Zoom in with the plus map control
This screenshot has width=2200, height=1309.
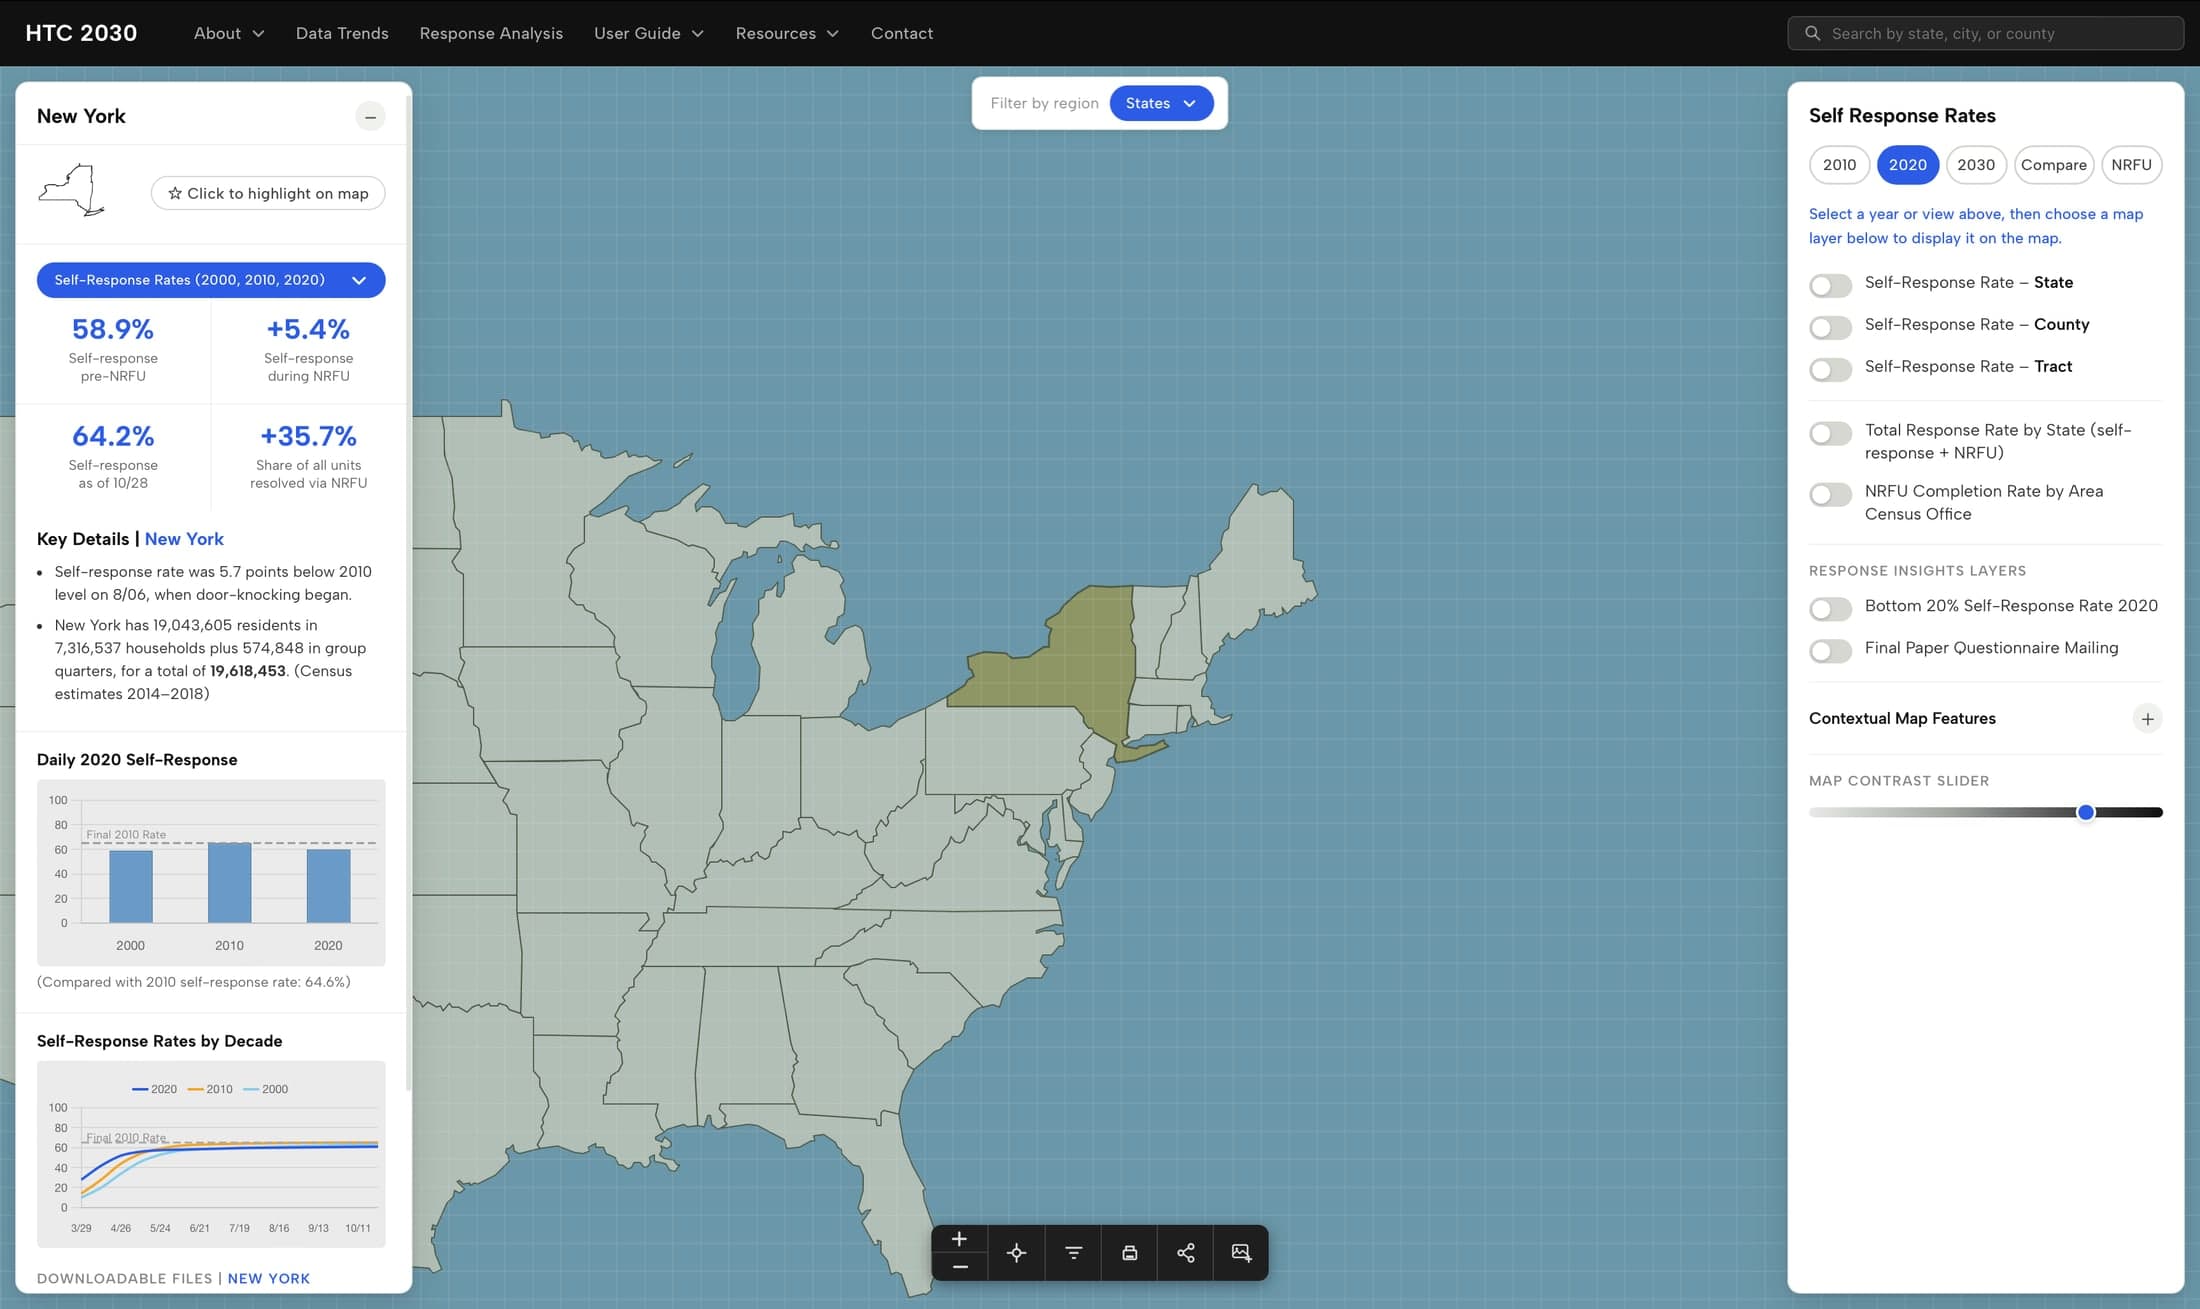click(x=959, y=1239)
